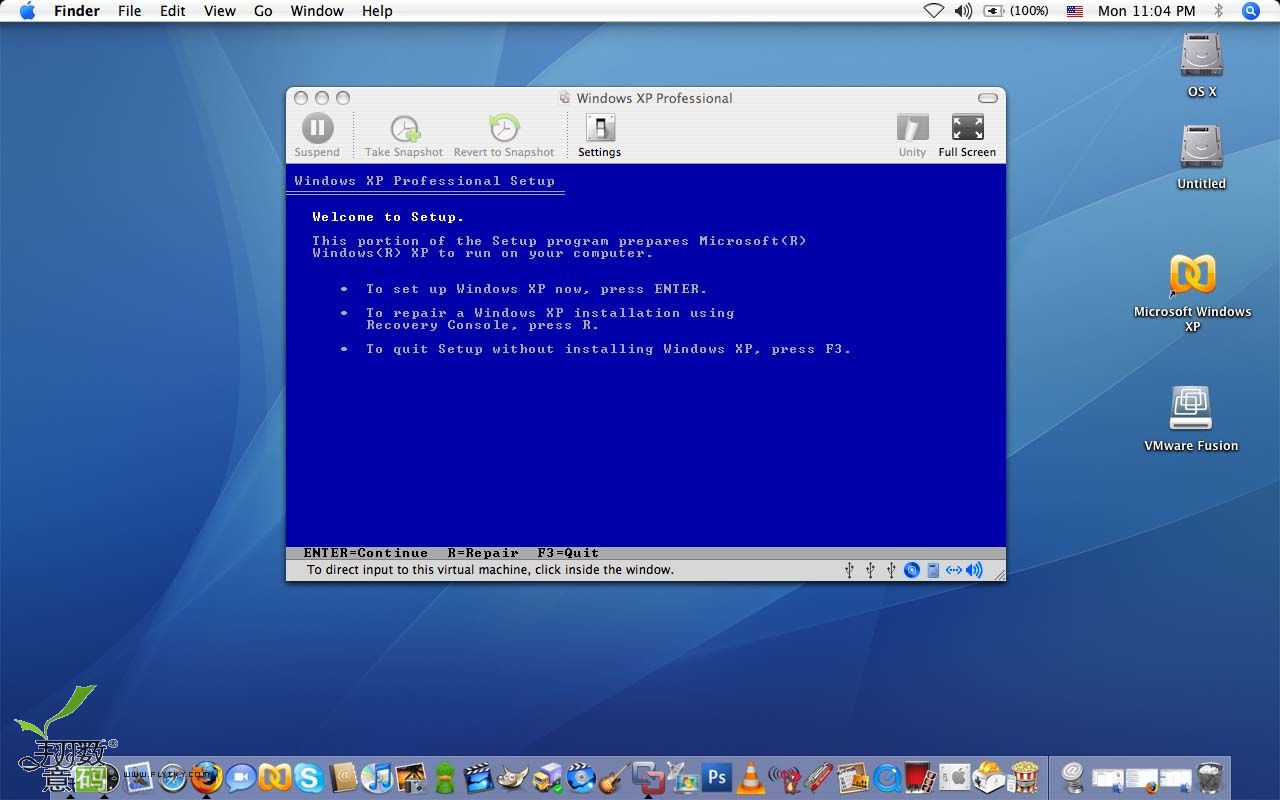
Task: Open Spotlight search in menu bar
Action: click(1250, 11)
